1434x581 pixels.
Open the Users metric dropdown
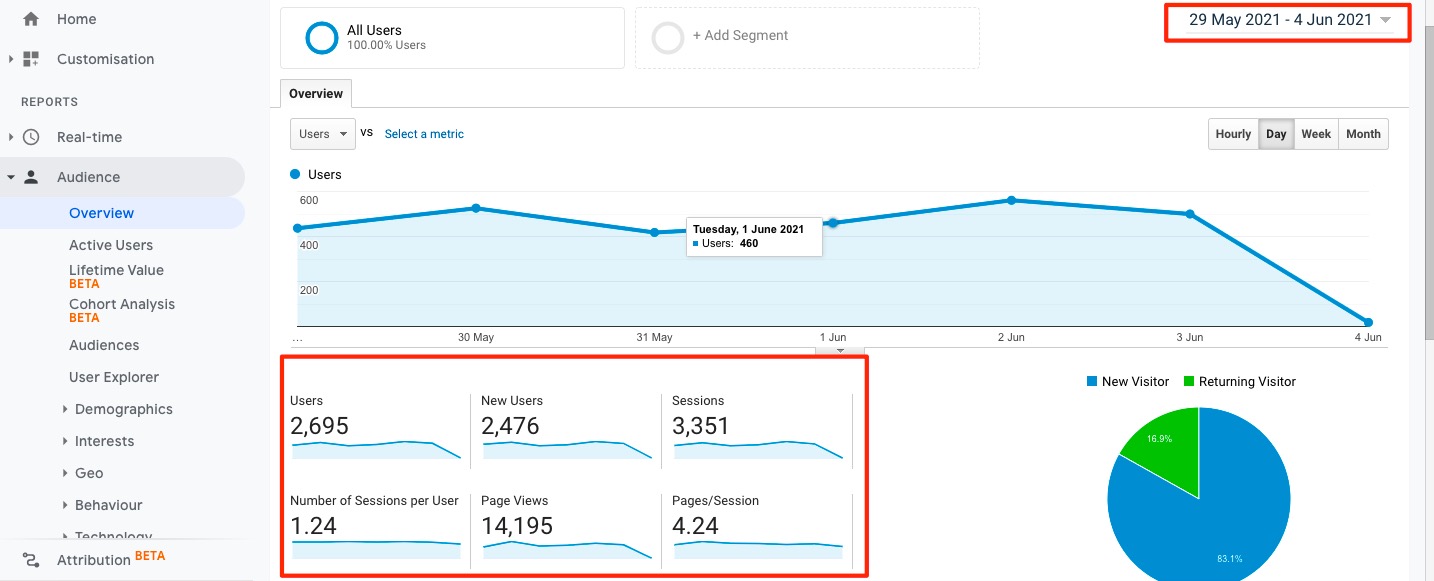tap(322, 134)
